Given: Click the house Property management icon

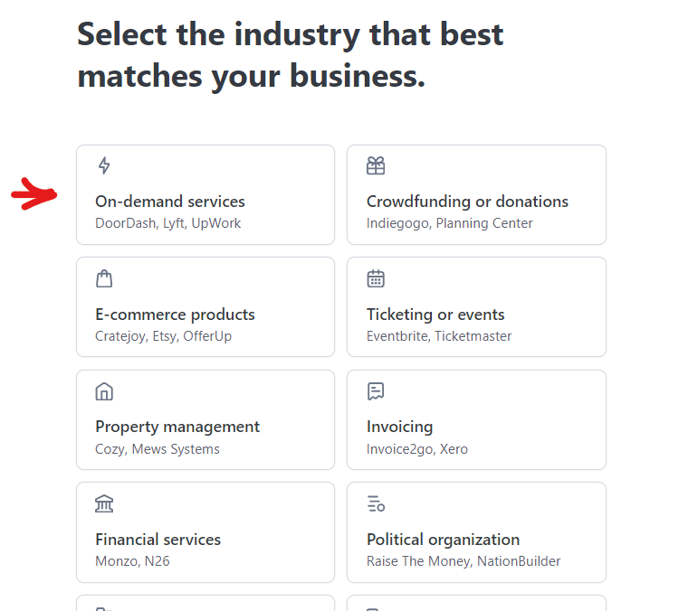Looking at the screenshot, I should pyautogui.click(x=104, y=391).
